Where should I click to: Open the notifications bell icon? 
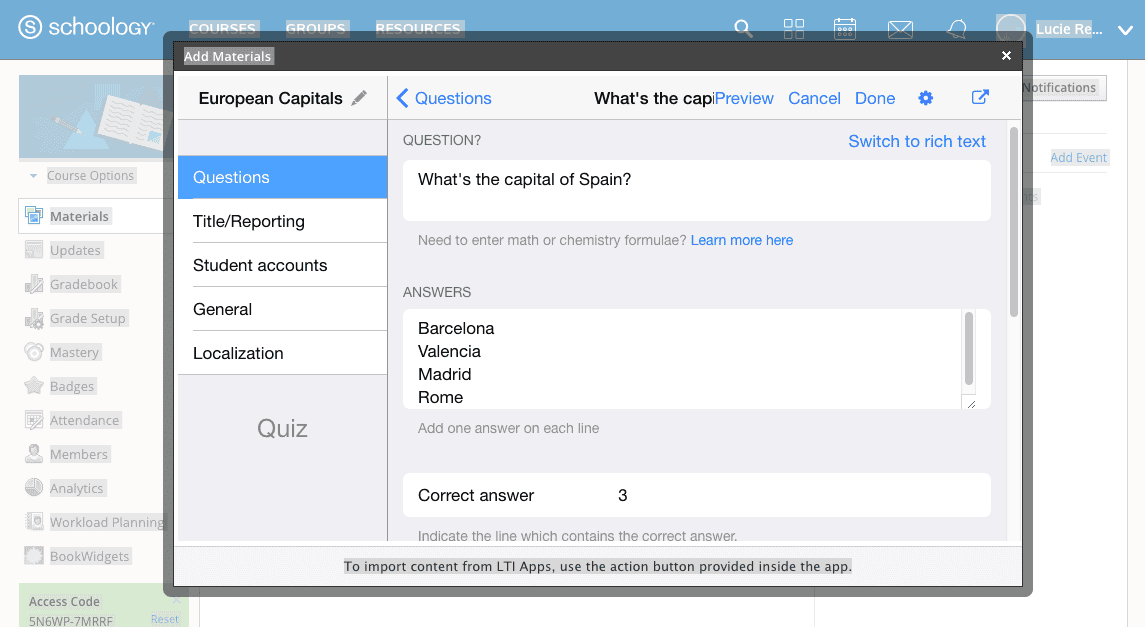pyautogui.click(x=957, y=29)
